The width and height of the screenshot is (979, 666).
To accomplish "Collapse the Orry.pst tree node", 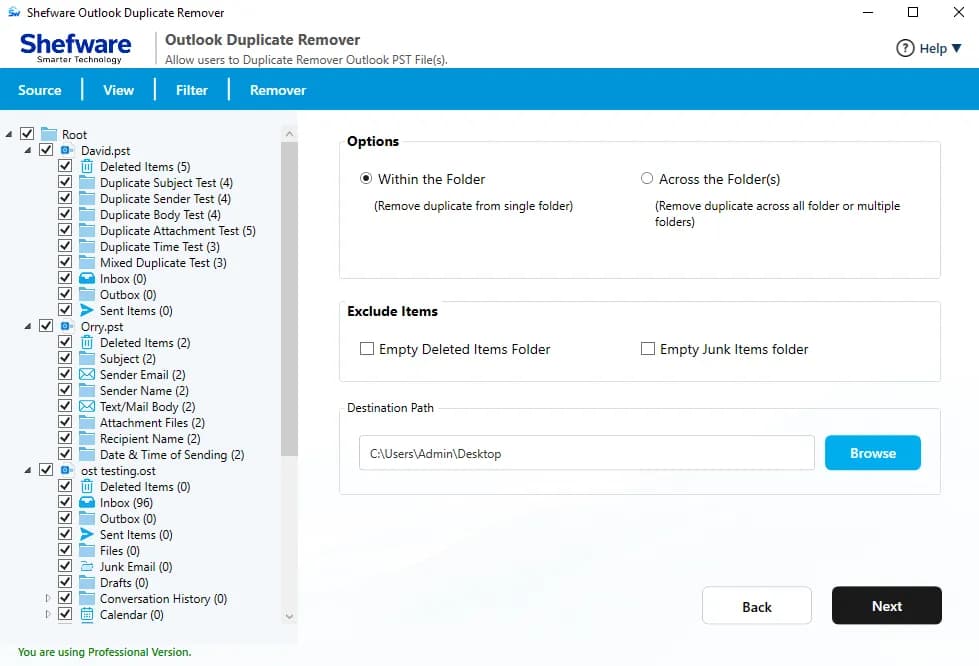I will pos(27,326).
